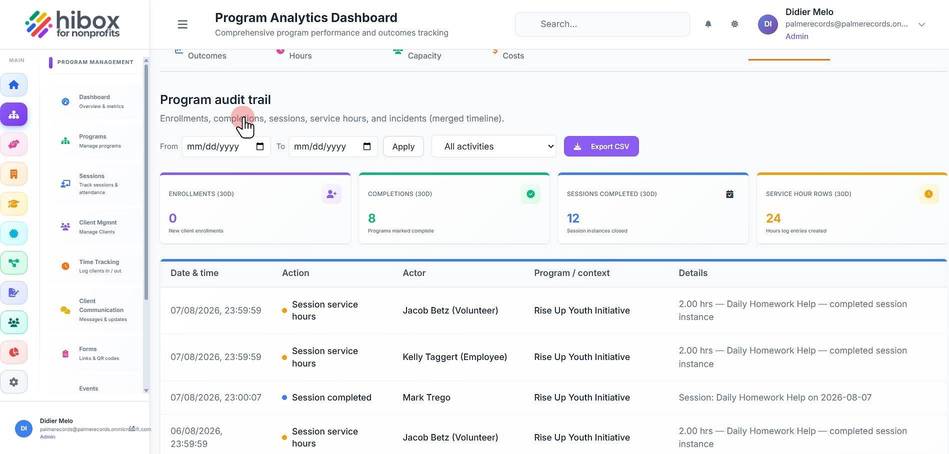Open the teal people group rail icon

[13, 323]
